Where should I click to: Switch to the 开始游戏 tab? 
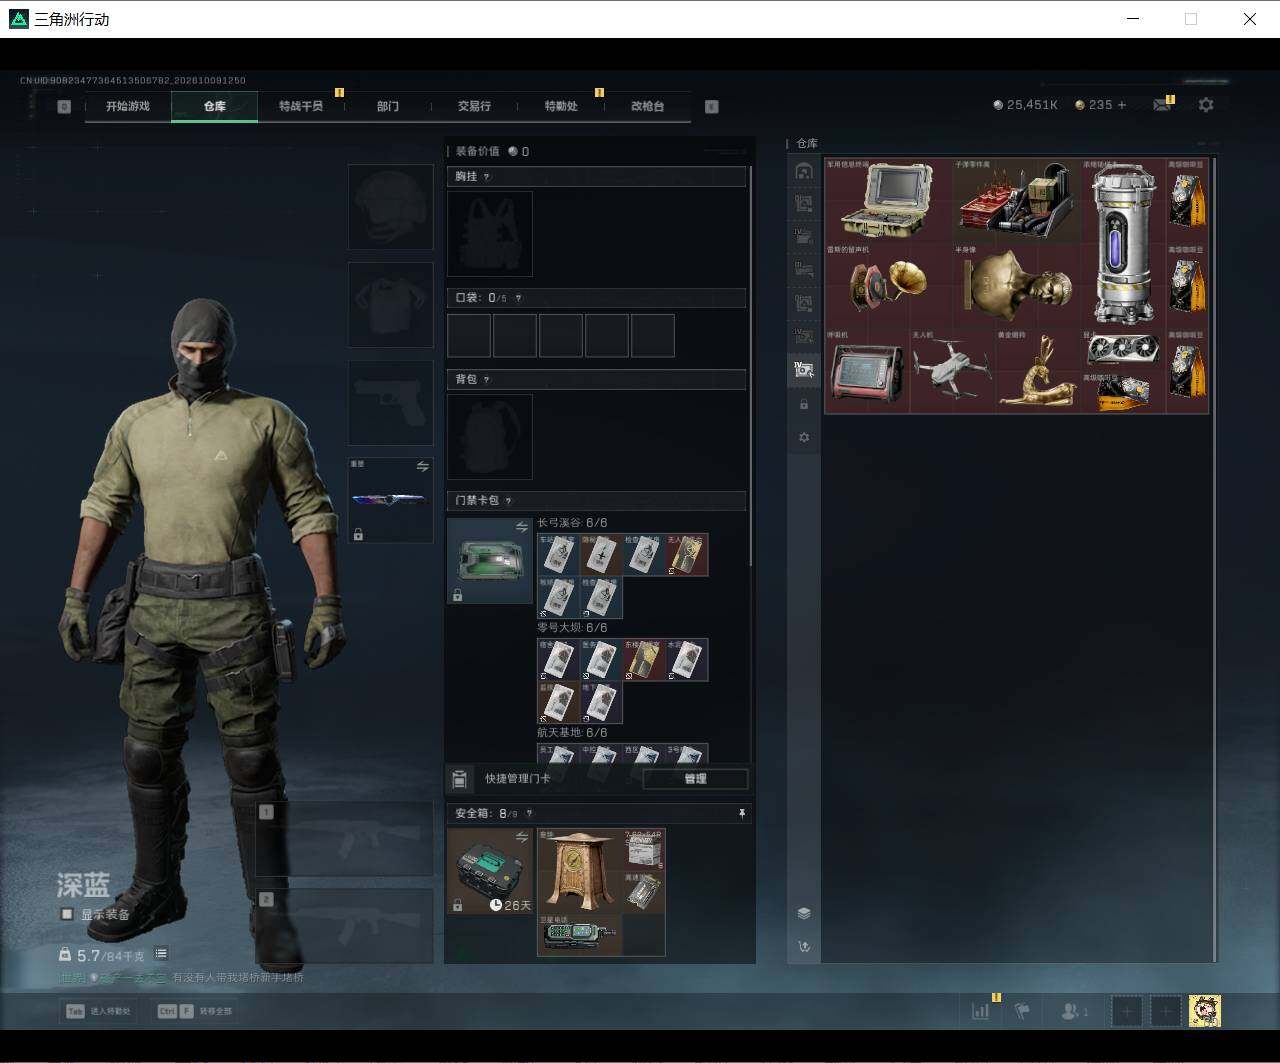pos(128,106)
